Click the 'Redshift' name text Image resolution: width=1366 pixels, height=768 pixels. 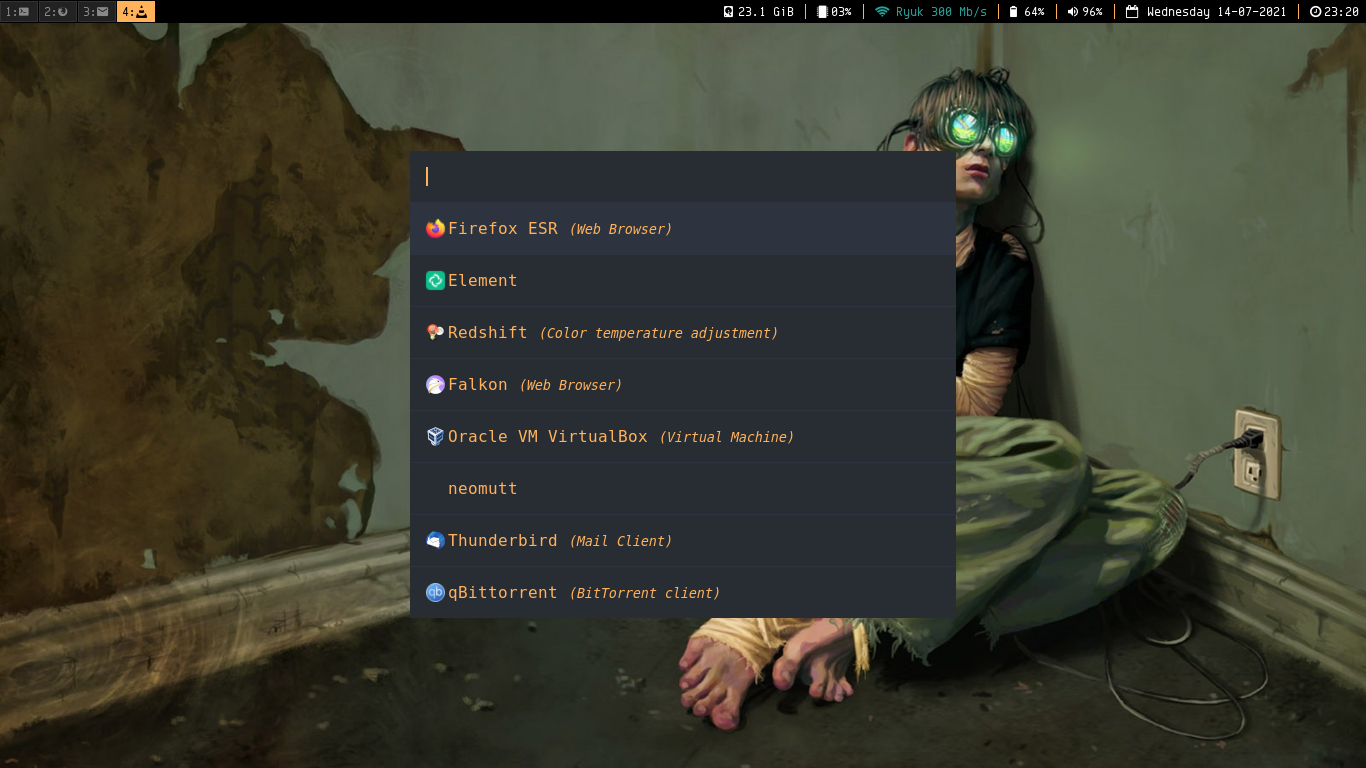pos(488,333)
